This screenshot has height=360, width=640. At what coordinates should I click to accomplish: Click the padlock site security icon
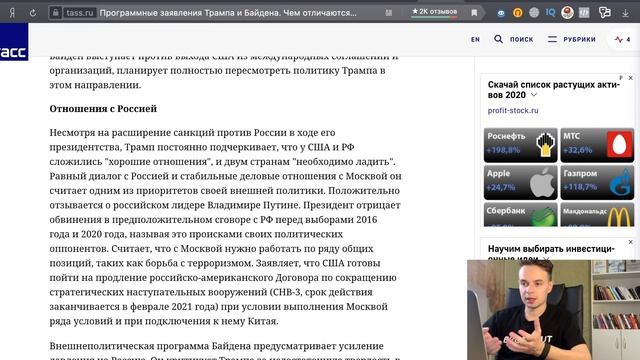pos(55,13)
